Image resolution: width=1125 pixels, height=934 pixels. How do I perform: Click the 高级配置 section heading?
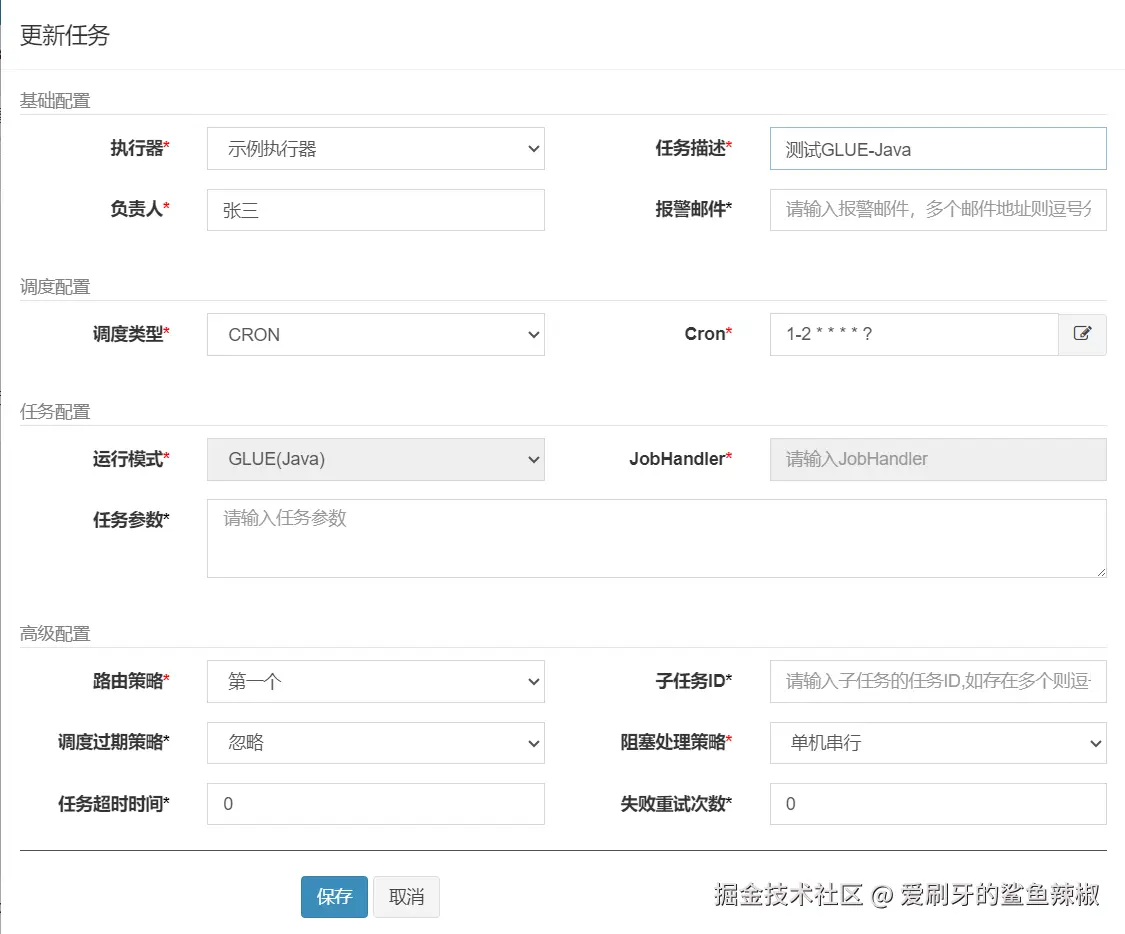click(x=55, y=633)
